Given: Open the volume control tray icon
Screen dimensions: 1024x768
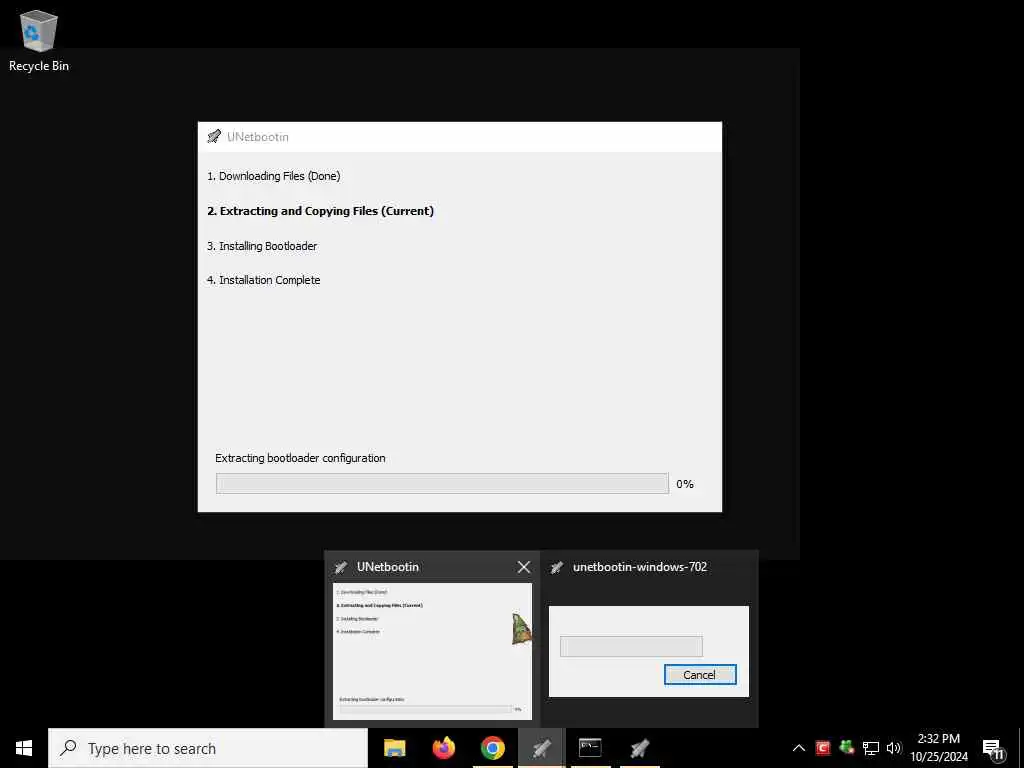Looking at the screenshot, I should (894, 748).
